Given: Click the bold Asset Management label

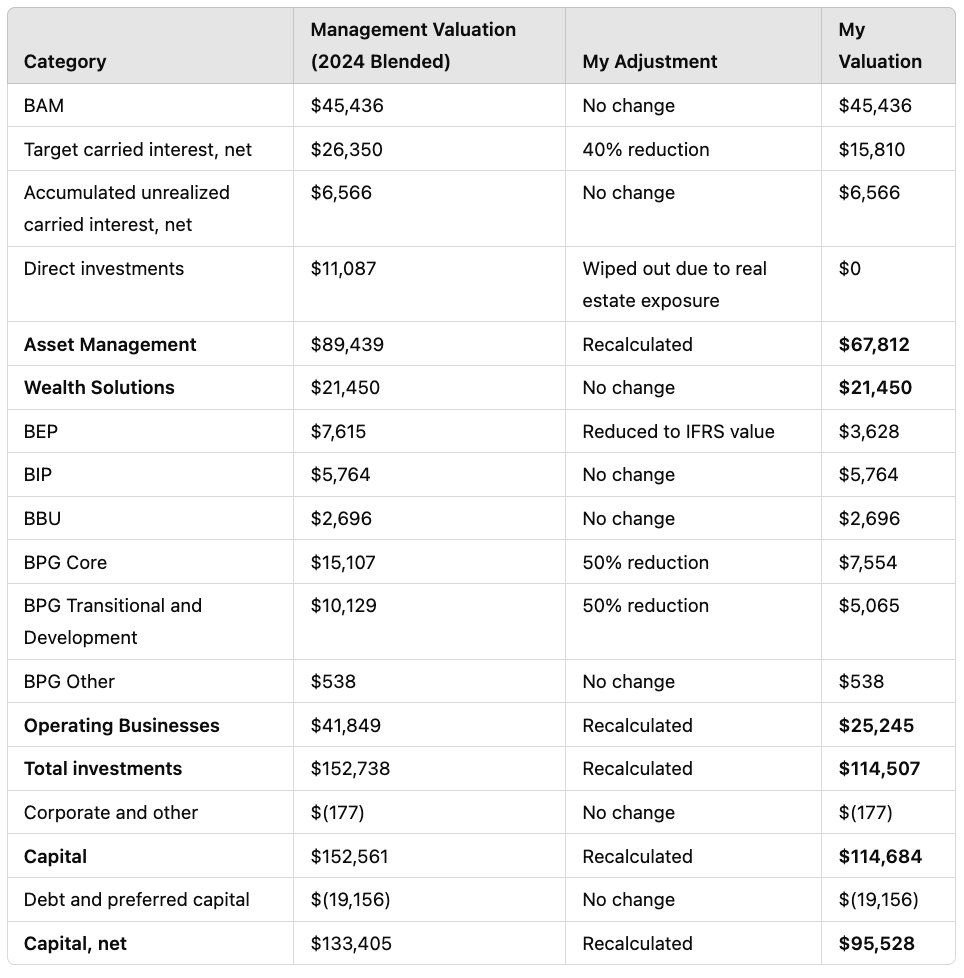Looking at the screenshot, I should (x=110, y=344).
